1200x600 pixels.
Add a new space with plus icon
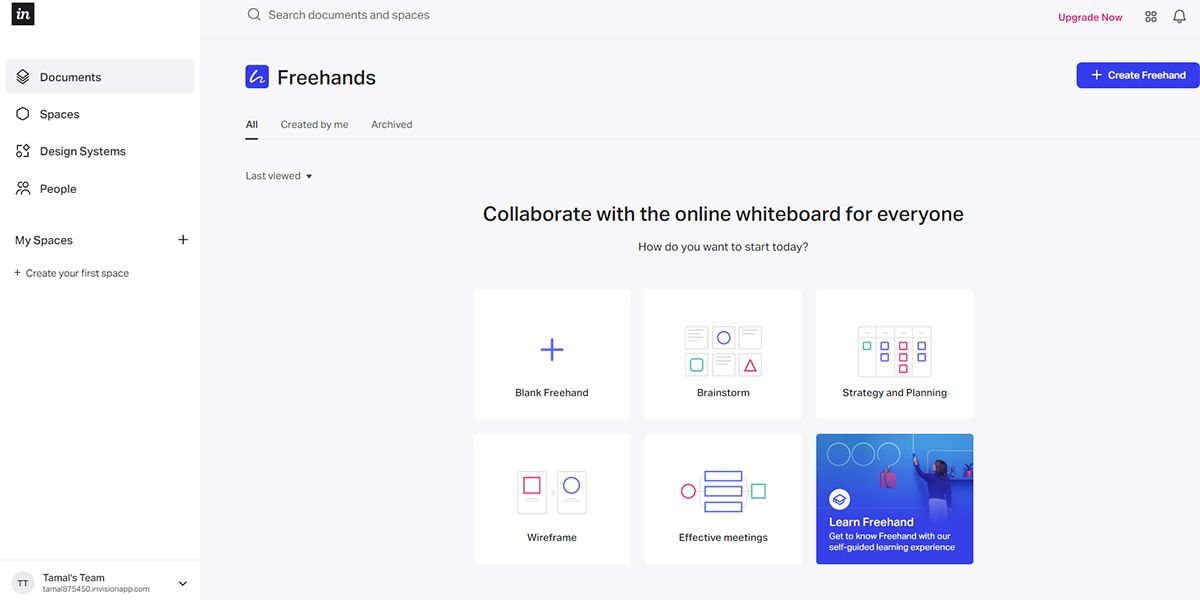pyautogui.click(x=183, y=240)
